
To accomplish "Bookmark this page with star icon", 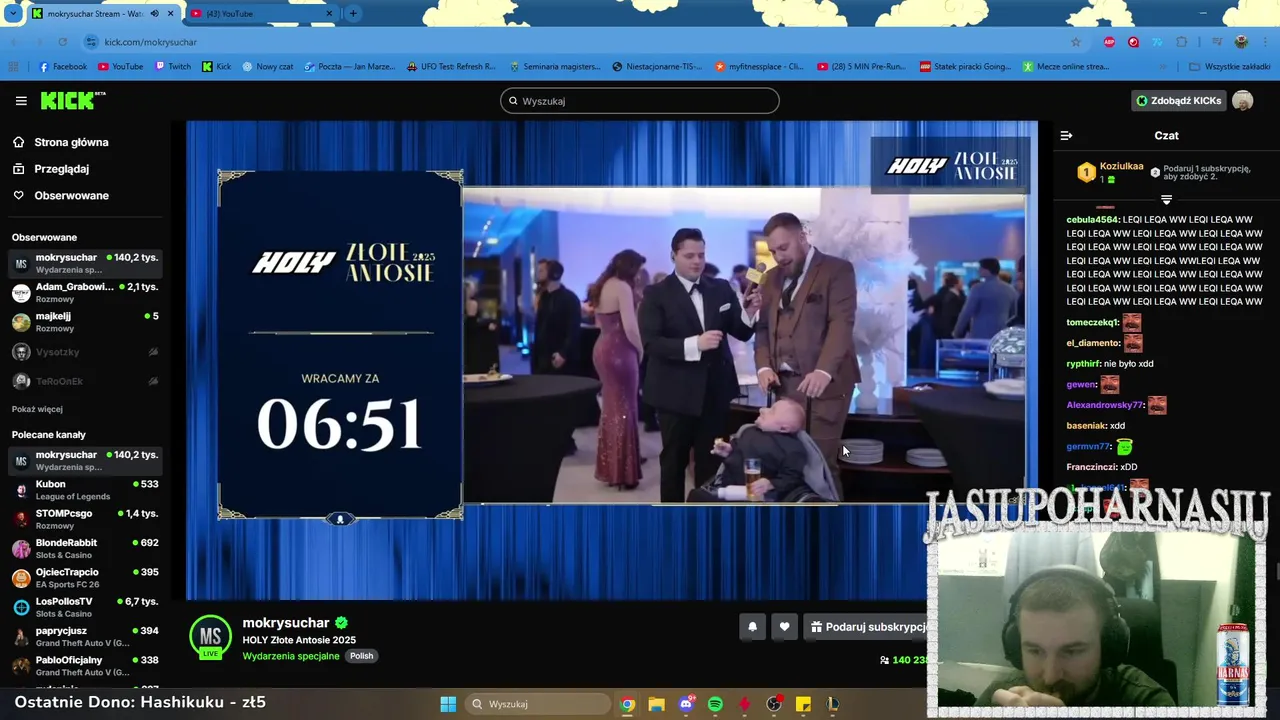I will pos(1076,42).
